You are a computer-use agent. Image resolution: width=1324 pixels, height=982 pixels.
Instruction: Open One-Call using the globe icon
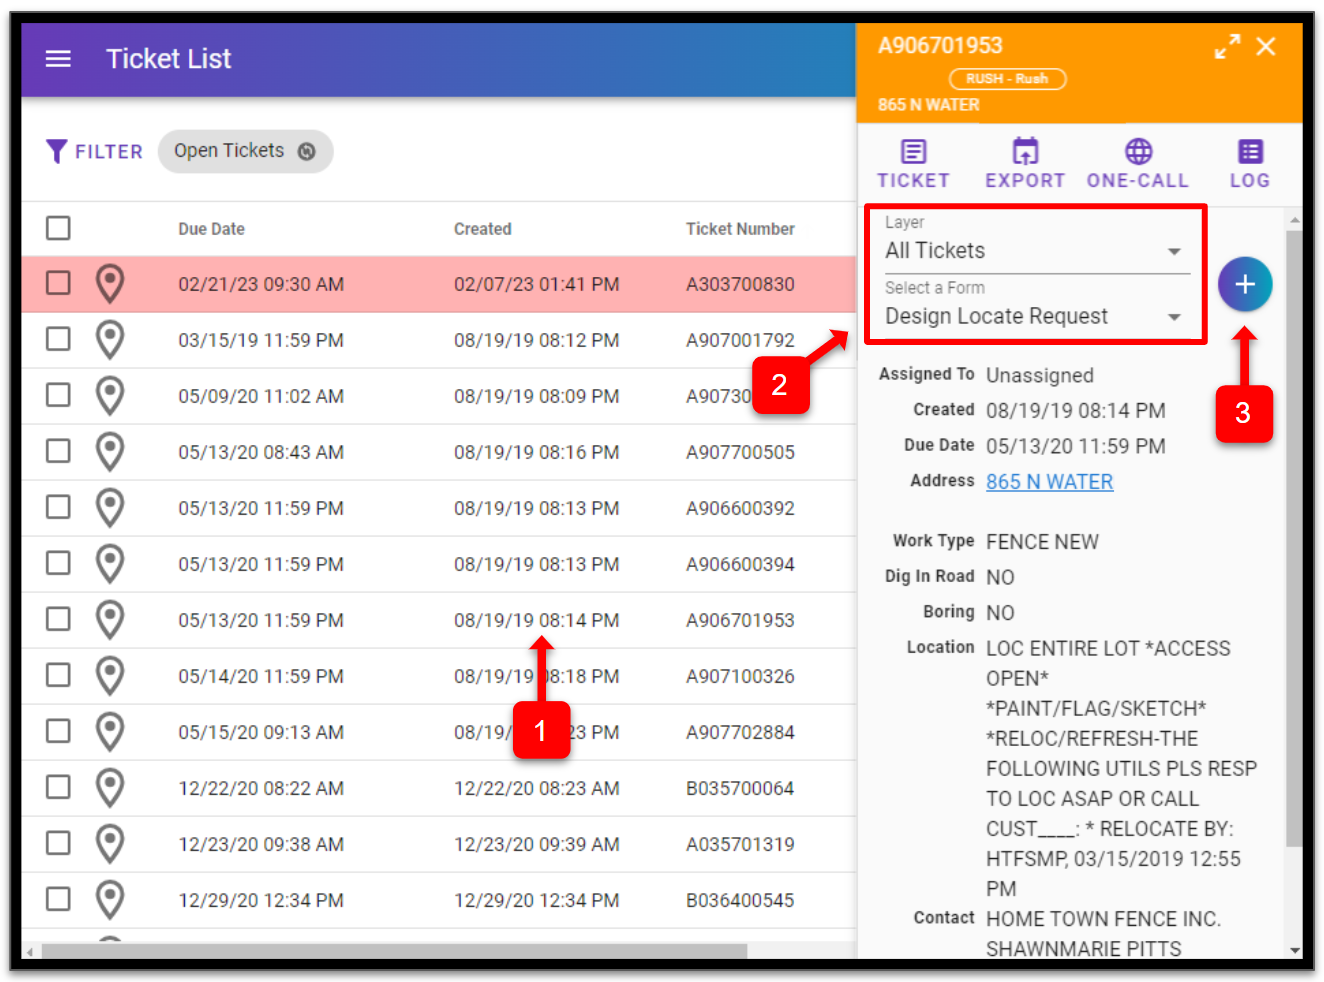tap(1137, 163)
